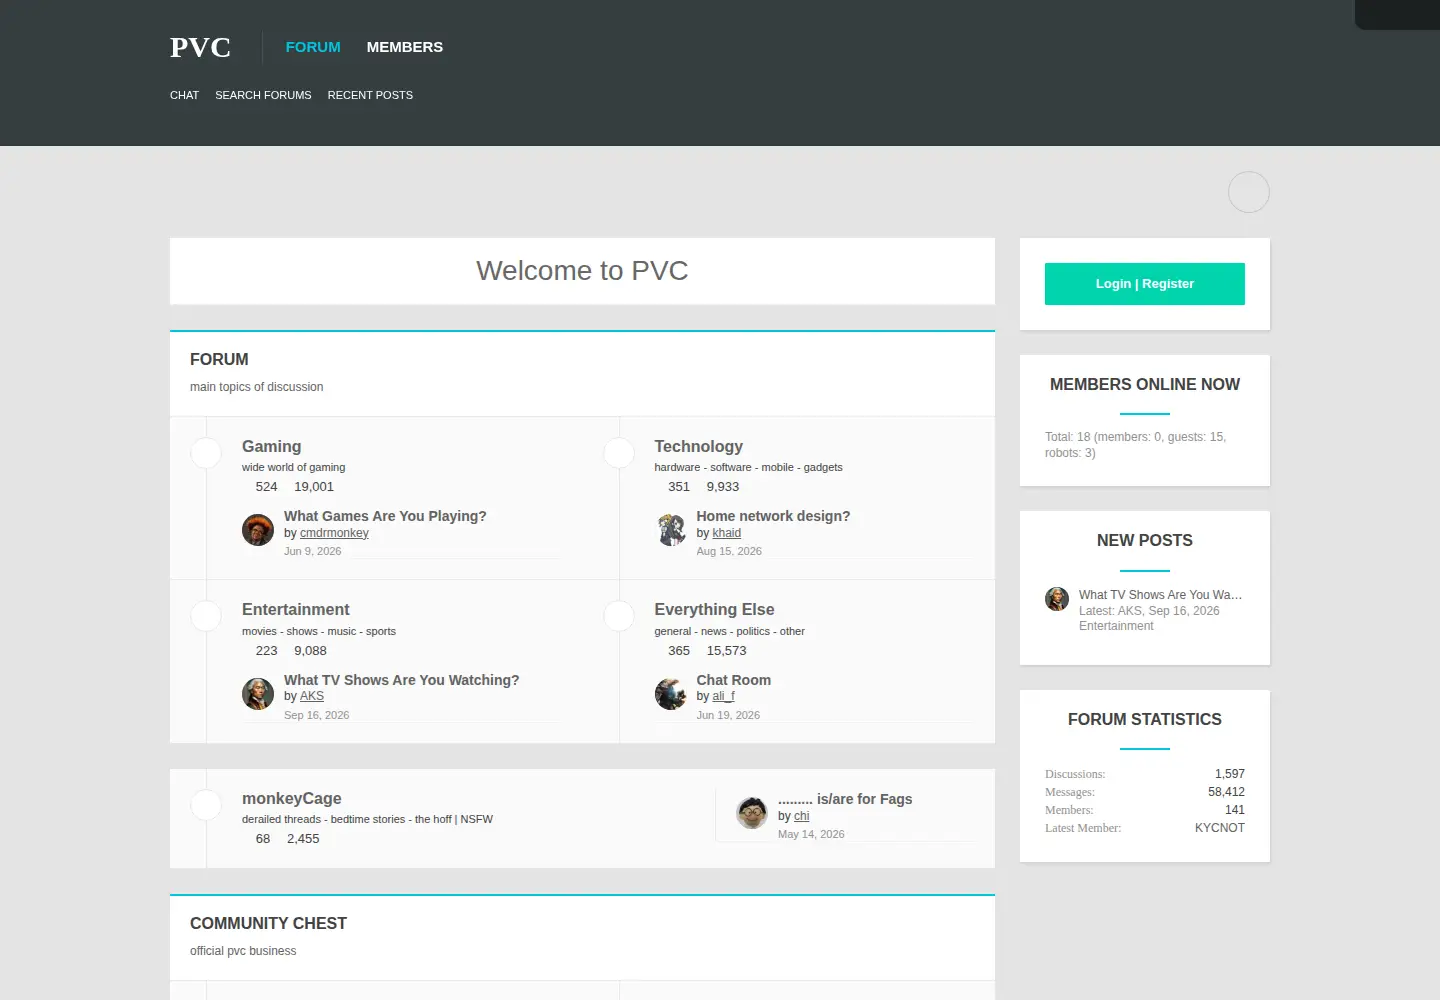The height and width of the screenshot is (1000, 1440).
Task: Open the Entertainment forum
Action: [x=296, y=609]
